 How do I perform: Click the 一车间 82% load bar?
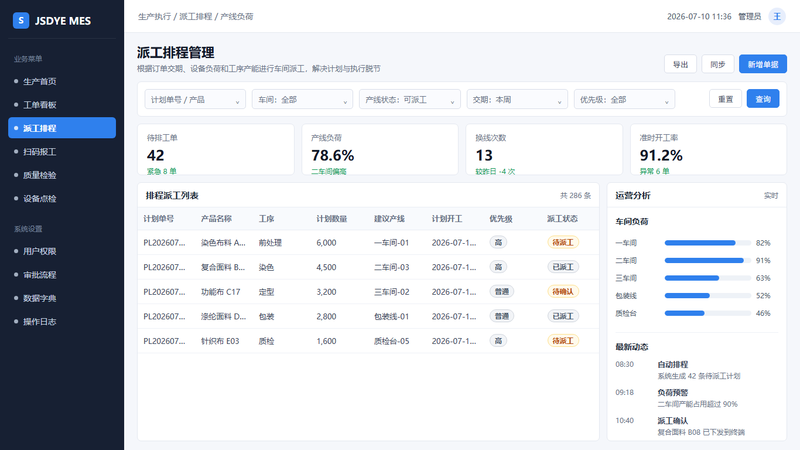coord(707,243)
